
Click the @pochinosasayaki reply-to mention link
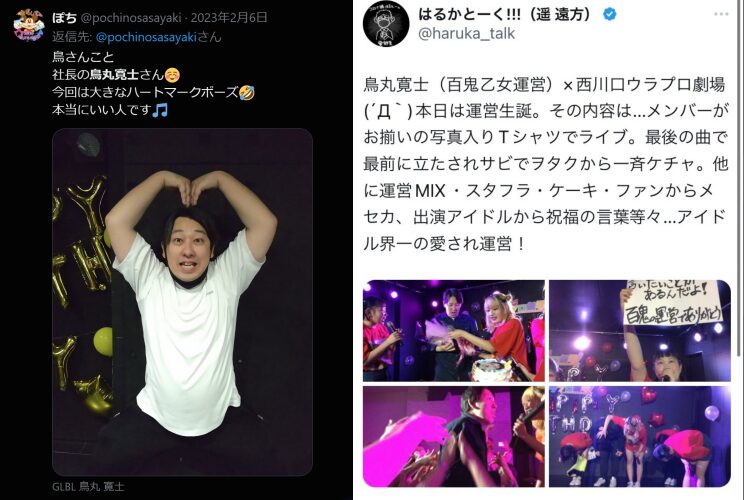pos(146,37)
